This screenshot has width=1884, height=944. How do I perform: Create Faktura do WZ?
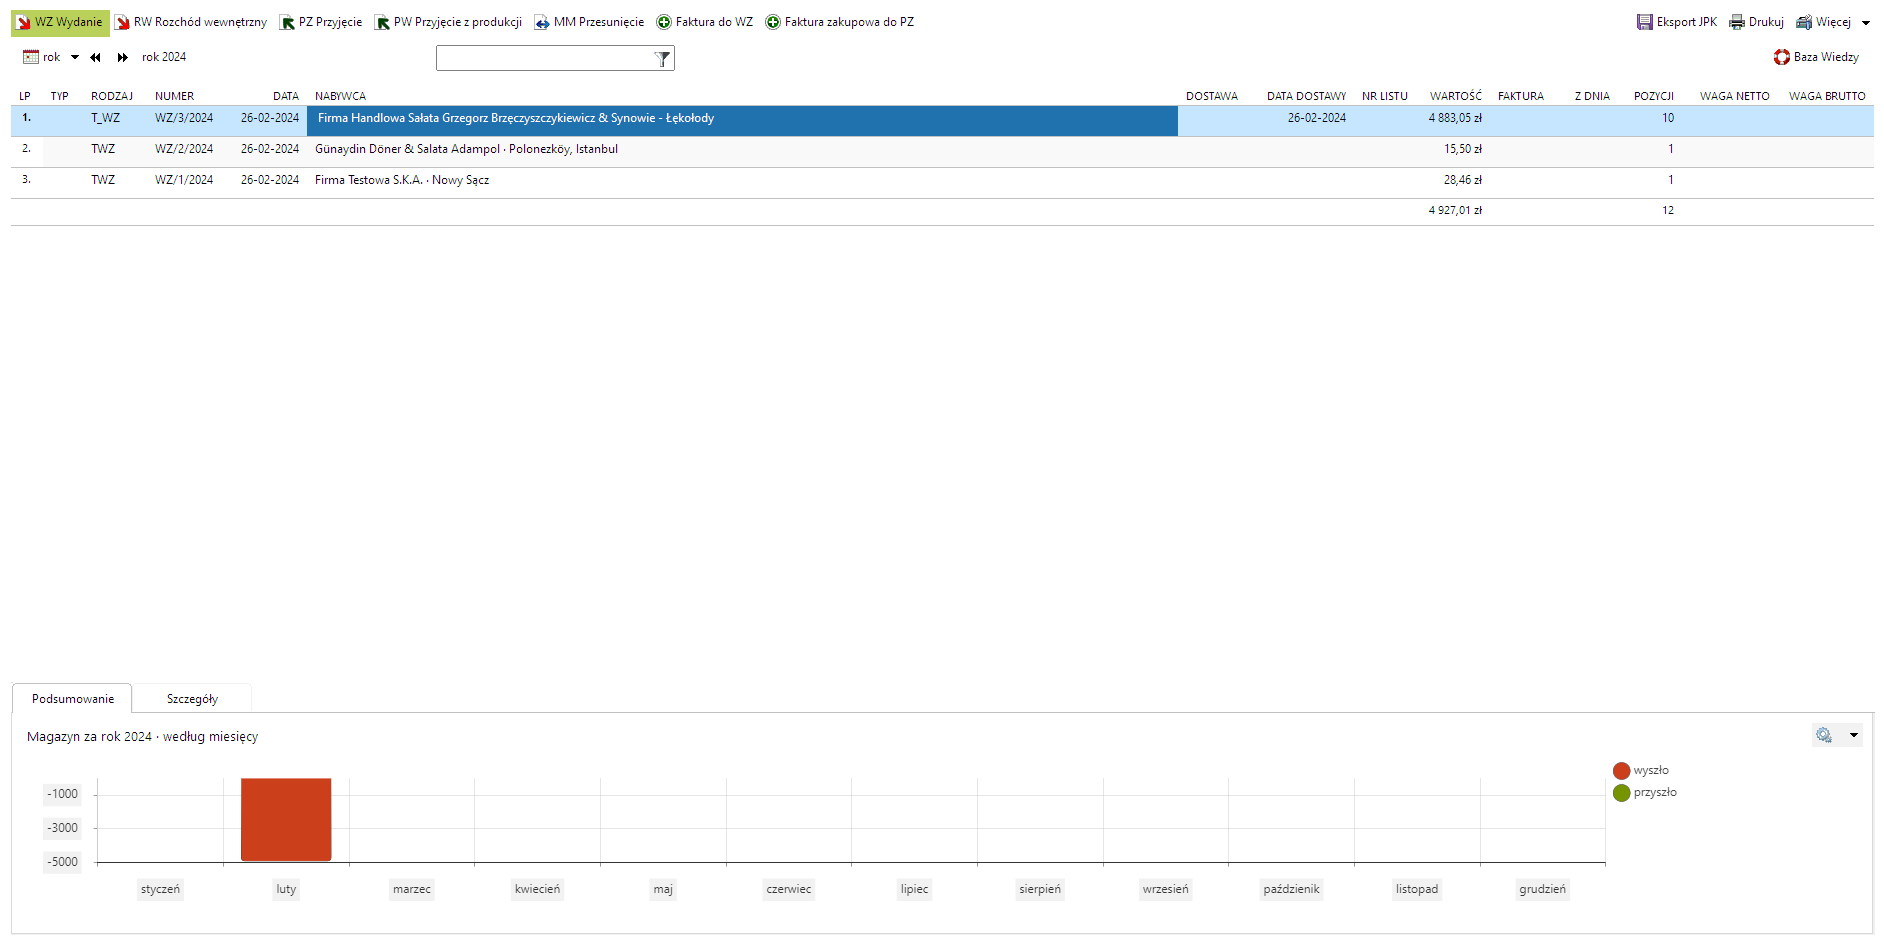point(704,22)
